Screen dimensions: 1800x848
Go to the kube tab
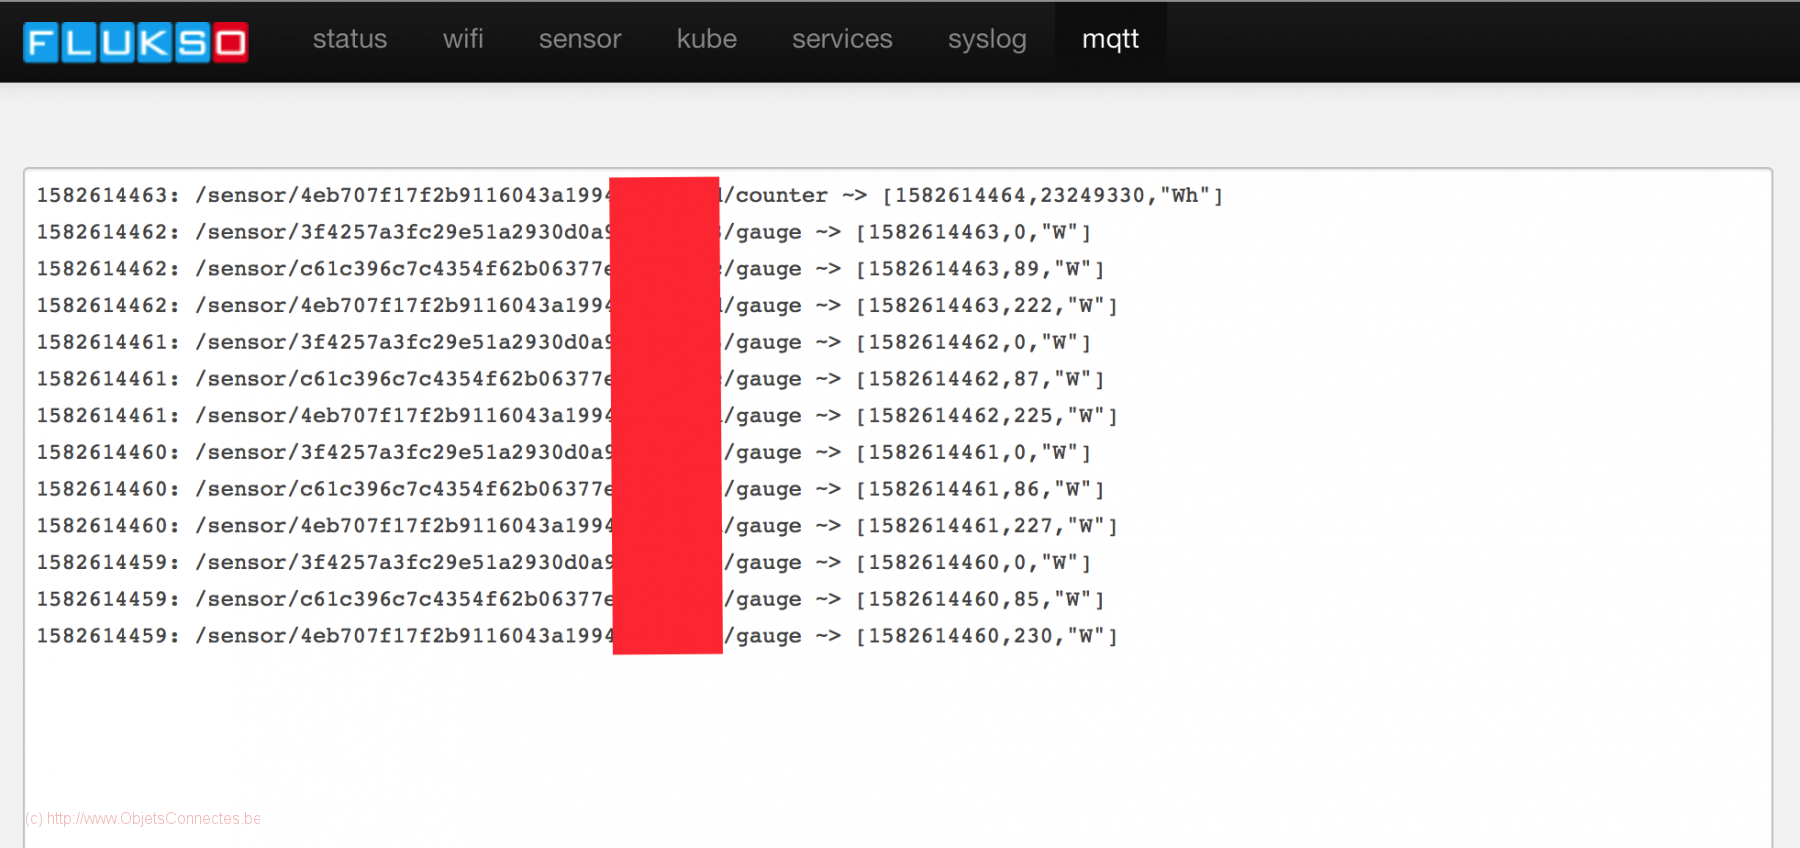707,39
